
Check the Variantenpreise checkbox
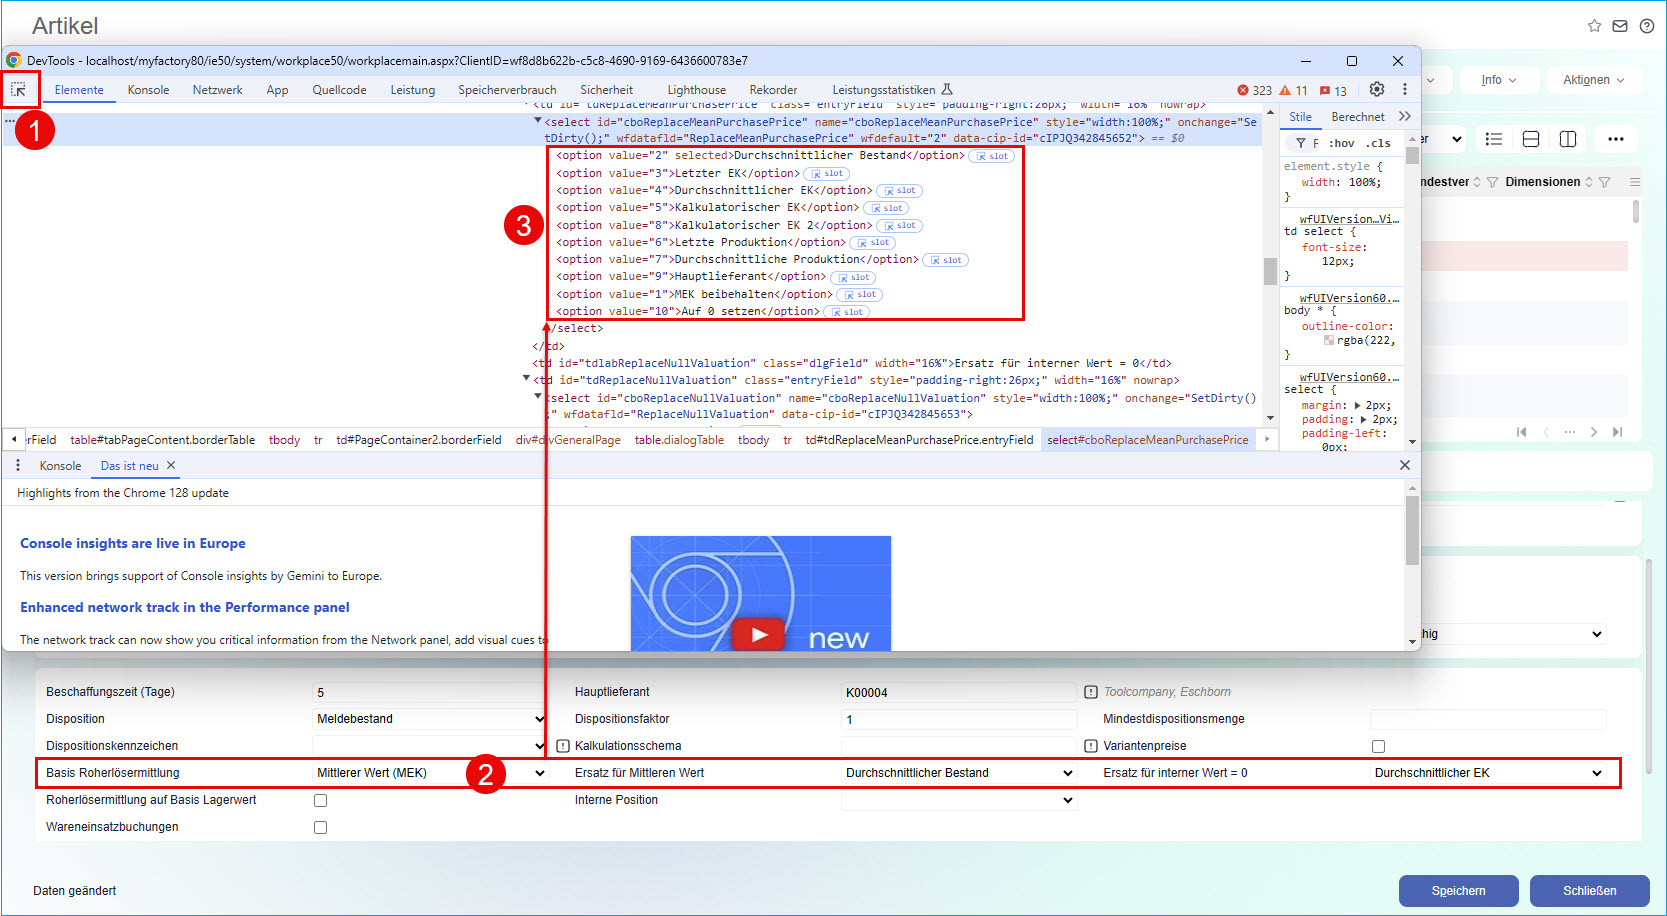(x=1378, y=746)
